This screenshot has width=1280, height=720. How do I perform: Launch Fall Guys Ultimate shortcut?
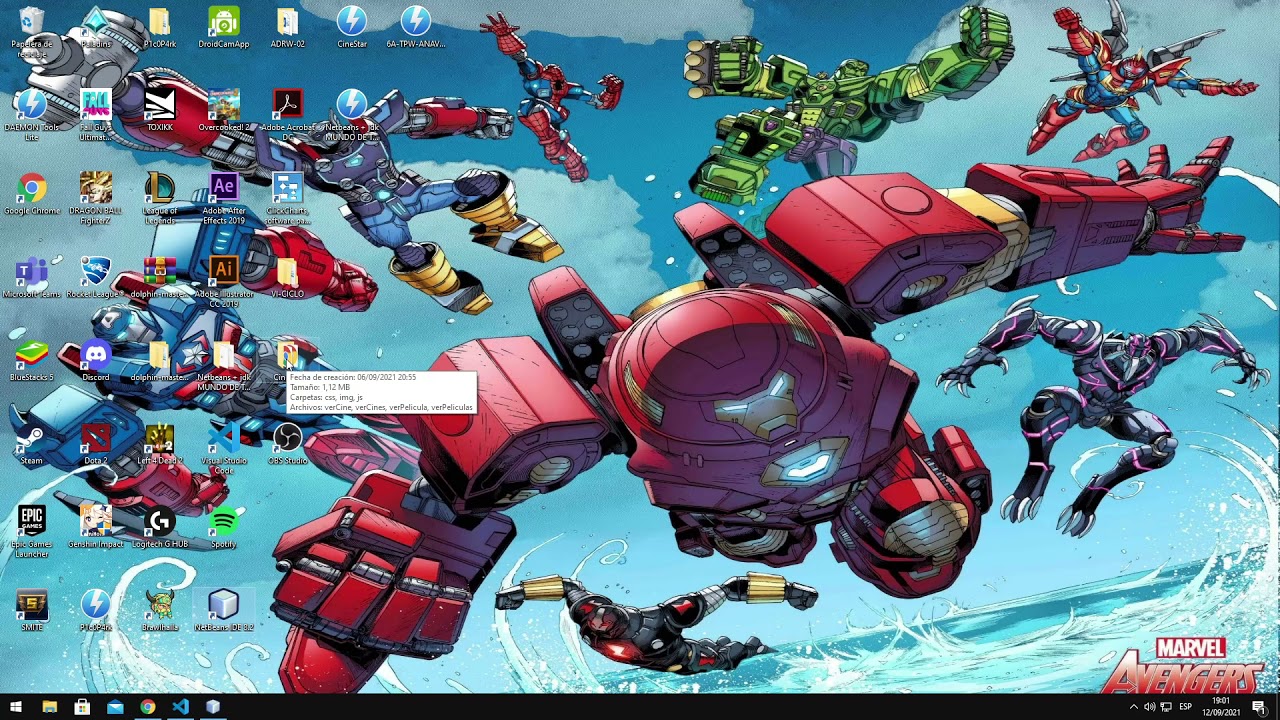pos(96,115)
